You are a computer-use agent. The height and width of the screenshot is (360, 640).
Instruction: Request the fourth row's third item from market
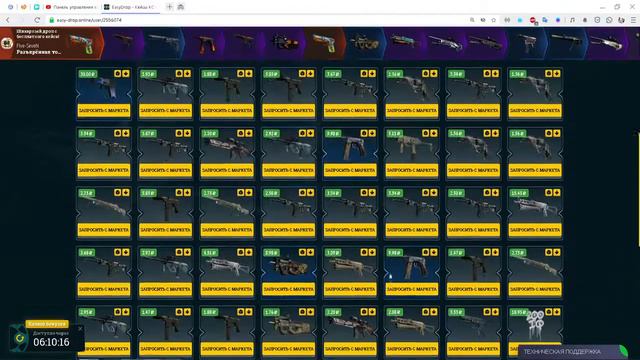227,289
